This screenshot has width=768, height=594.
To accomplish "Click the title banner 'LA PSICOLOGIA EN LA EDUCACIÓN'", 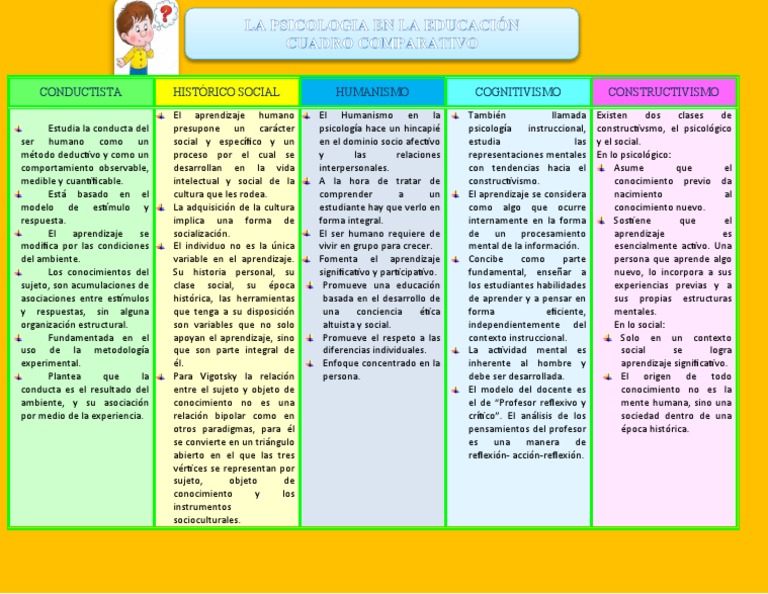I will [382, 34].
